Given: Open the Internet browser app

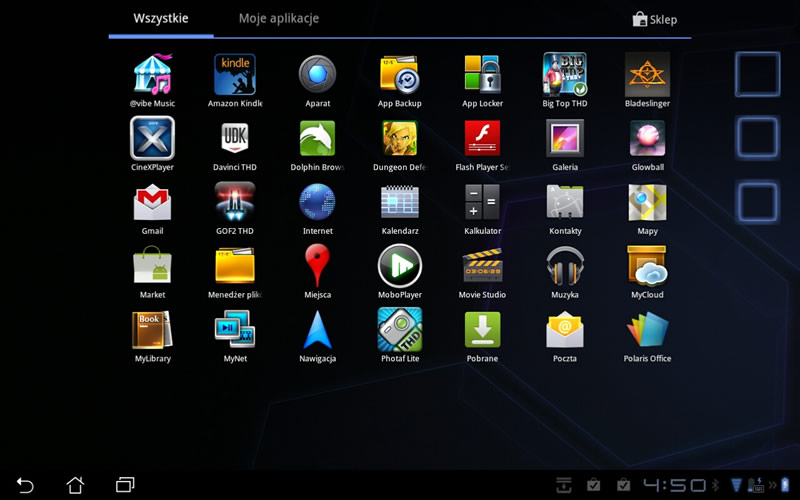Looking at the screenshot, I should (317, 202).
